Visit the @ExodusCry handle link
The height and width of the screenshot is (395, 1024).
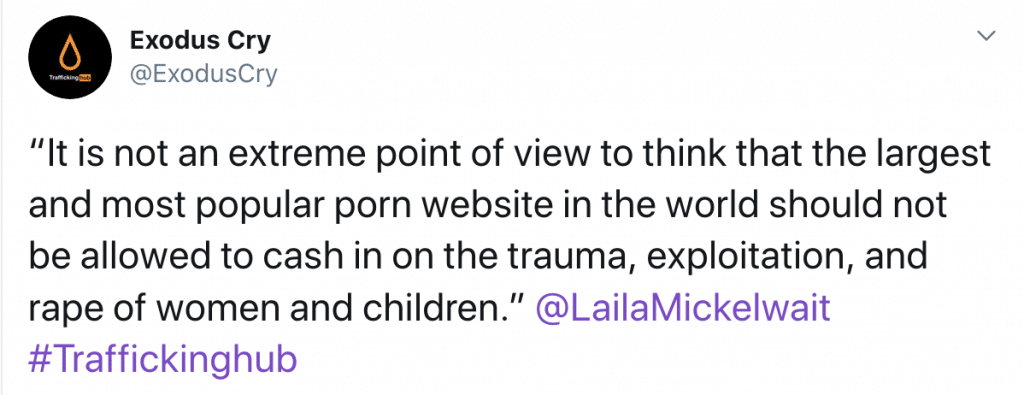pos(204,74)
